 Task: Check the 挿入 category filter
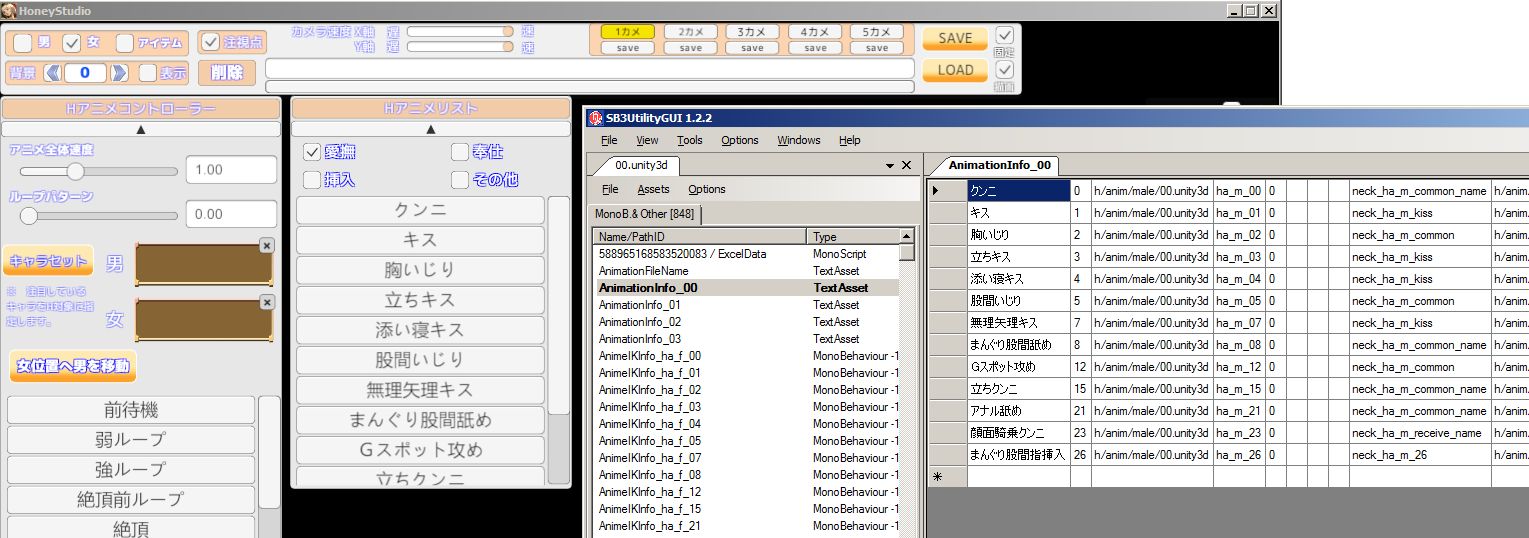tap(312, 180)
